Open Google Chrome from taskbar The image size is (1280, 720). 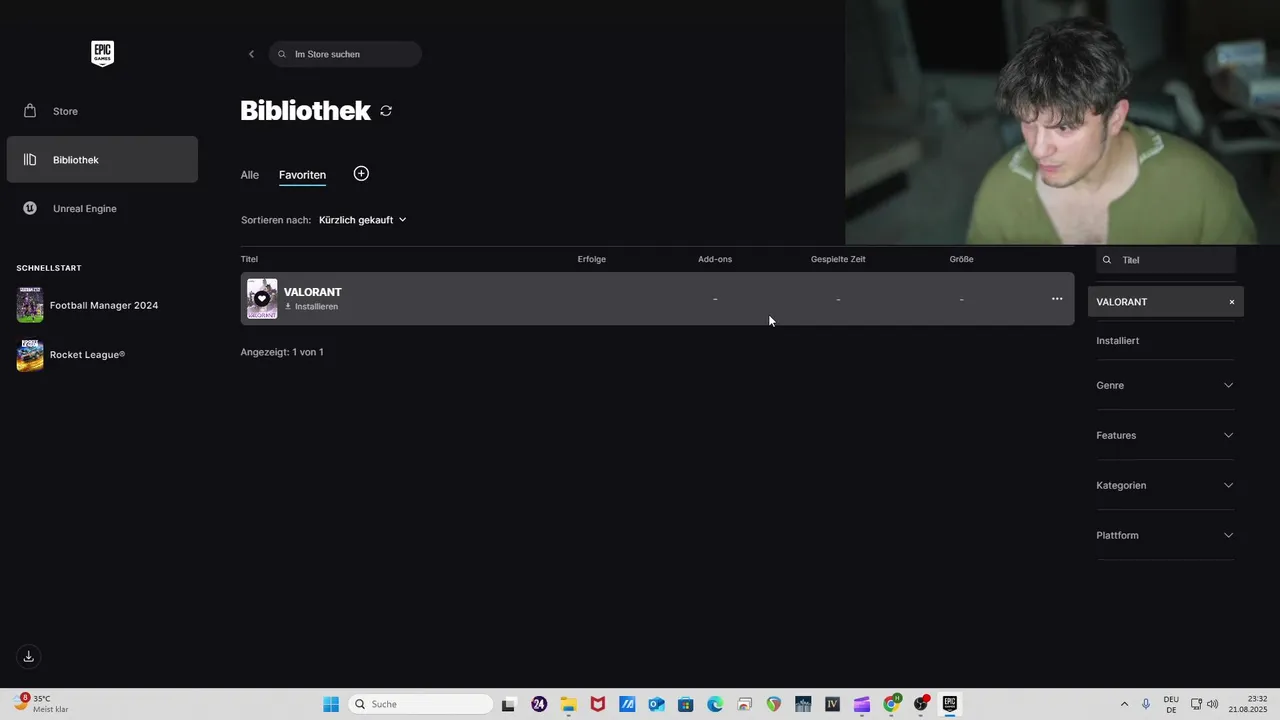tap(891, 704)
